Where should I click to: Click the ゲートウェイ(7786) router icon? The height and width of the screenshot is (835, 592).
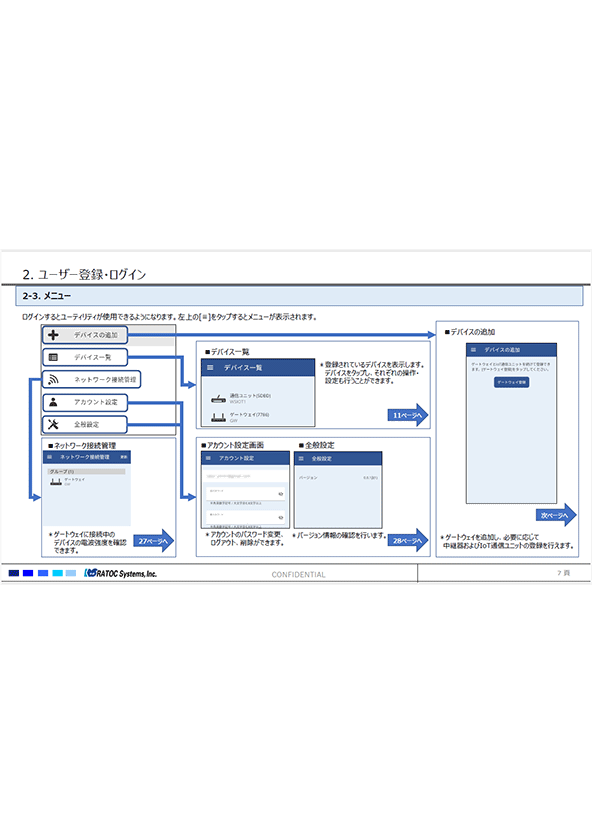click(218, 418)
